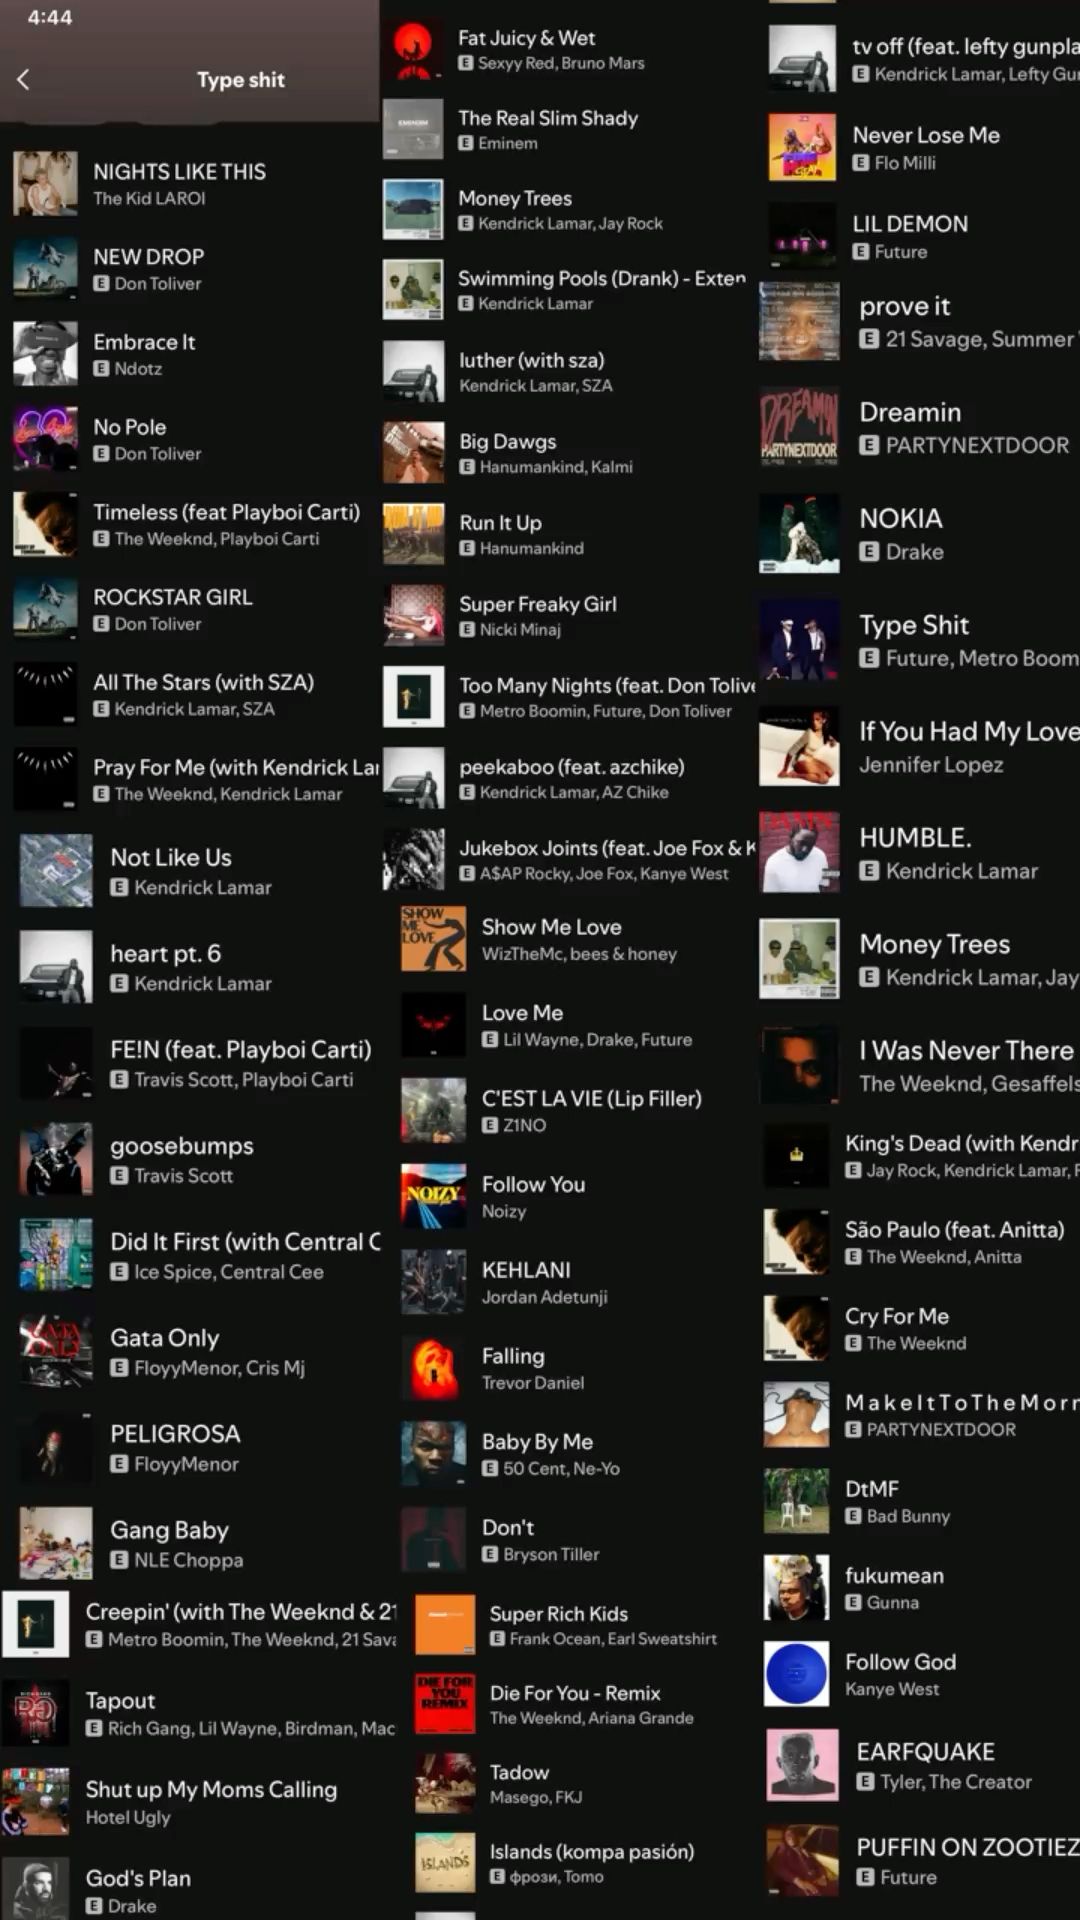The height and width of the screenshot is (1920, 1080).
Task: Tap the Fat Juicy & Wet cover art
Action: click(413, 49)
